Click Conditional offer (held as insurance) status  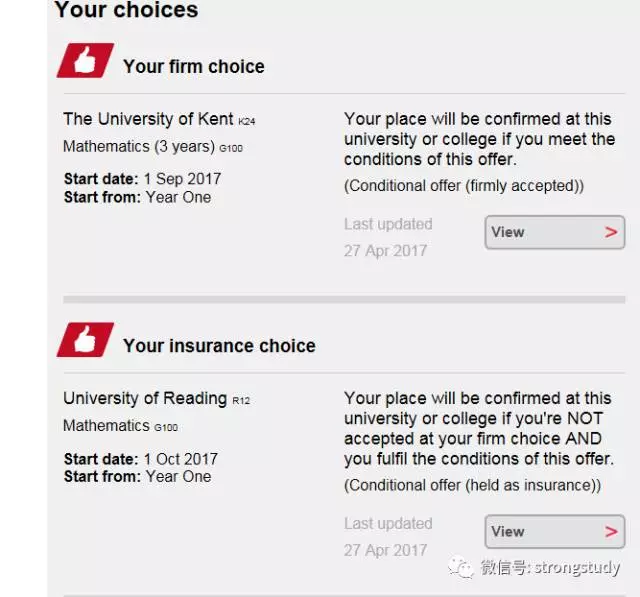tap(472, 485)
